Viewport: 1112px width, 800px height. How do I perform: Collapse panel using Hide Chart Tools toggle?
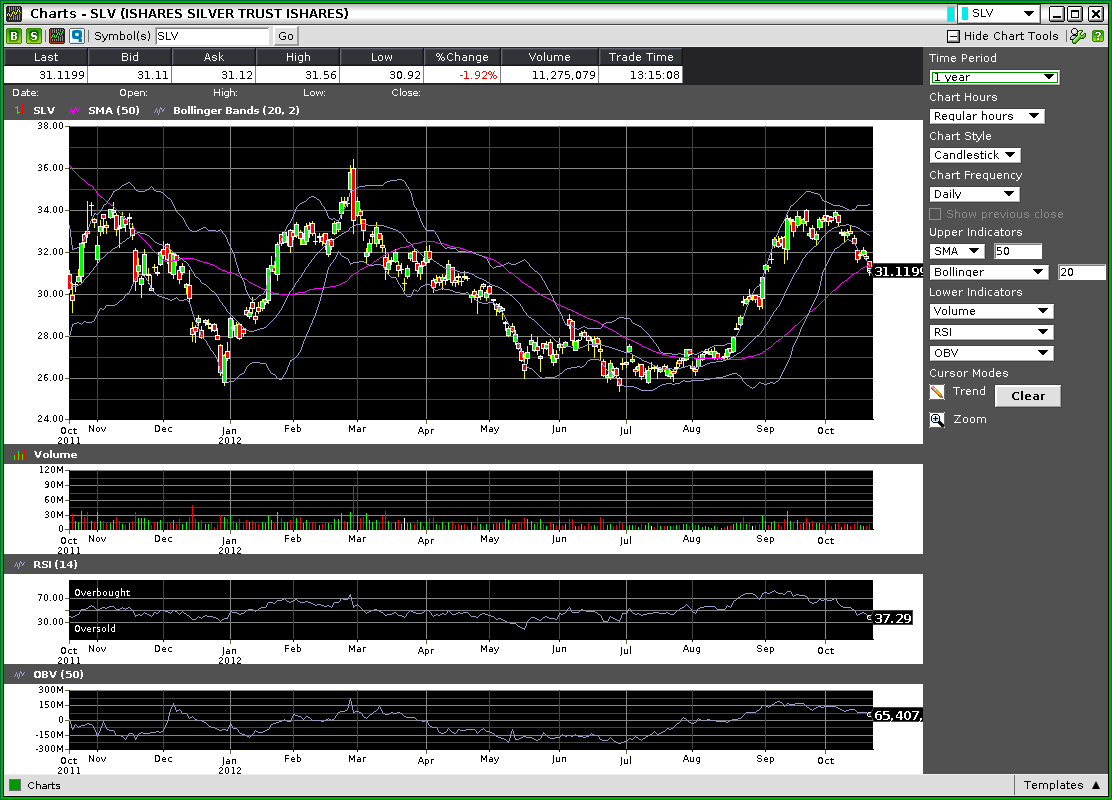[1003, 36]
